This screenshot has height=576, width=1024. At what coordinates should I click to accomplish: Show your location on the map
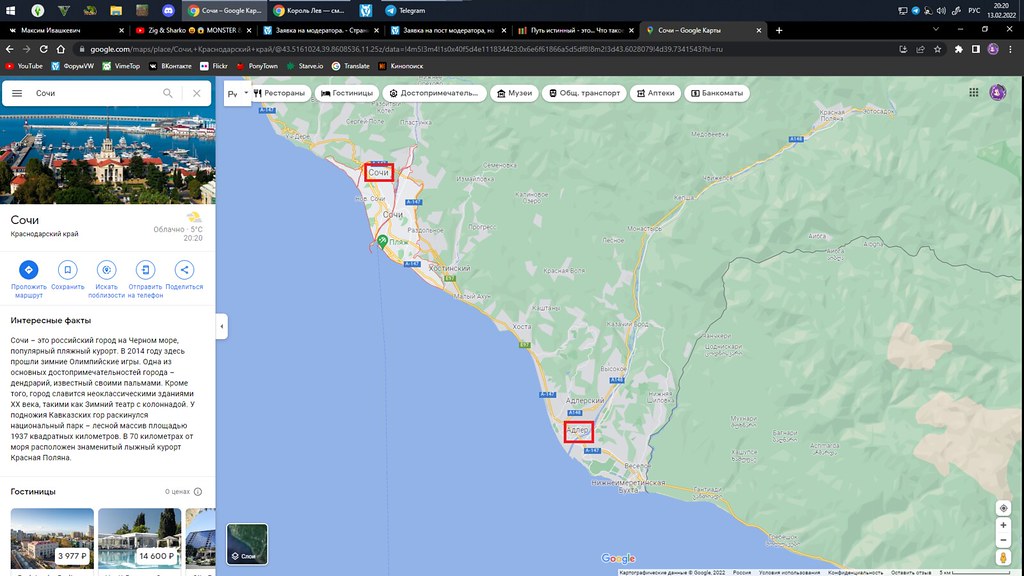(1003, 507)
